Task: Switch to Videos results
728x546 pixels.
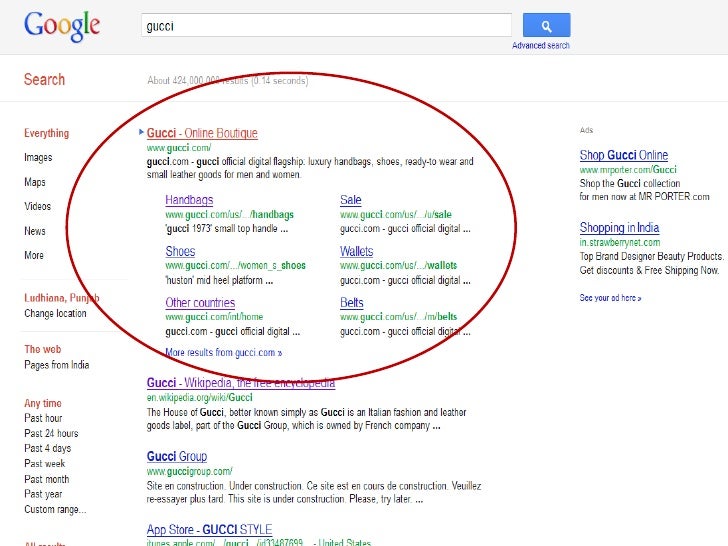Action: [x=38, y=206]
